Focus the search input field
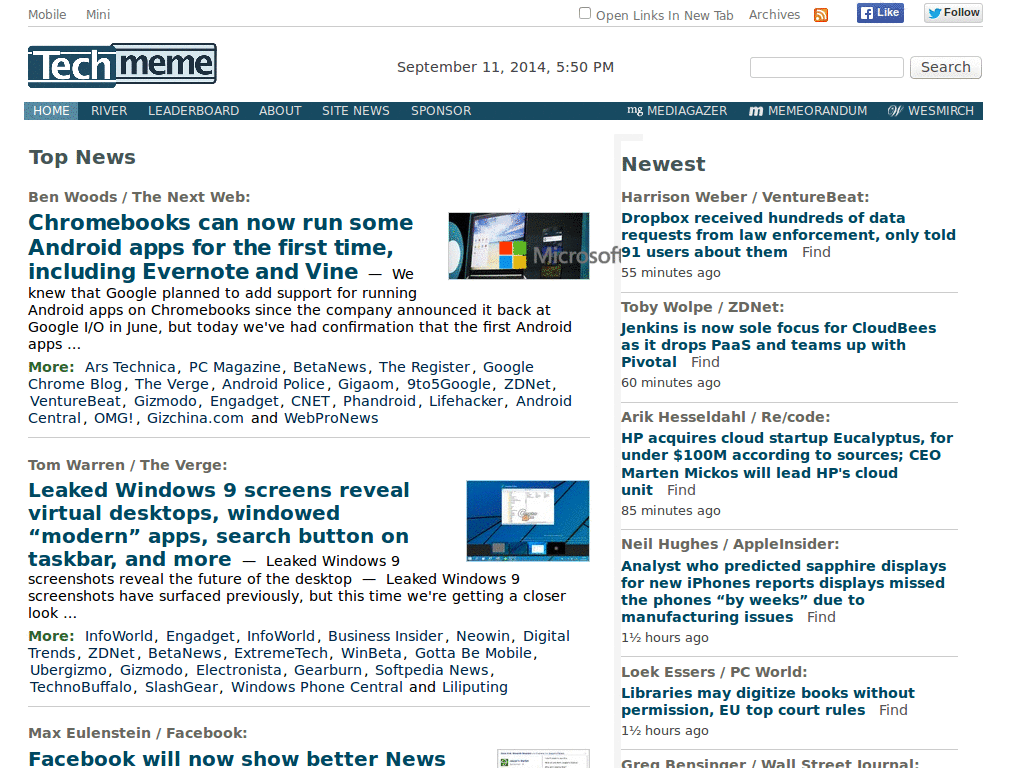1024x768 pixels. point(827,67)
